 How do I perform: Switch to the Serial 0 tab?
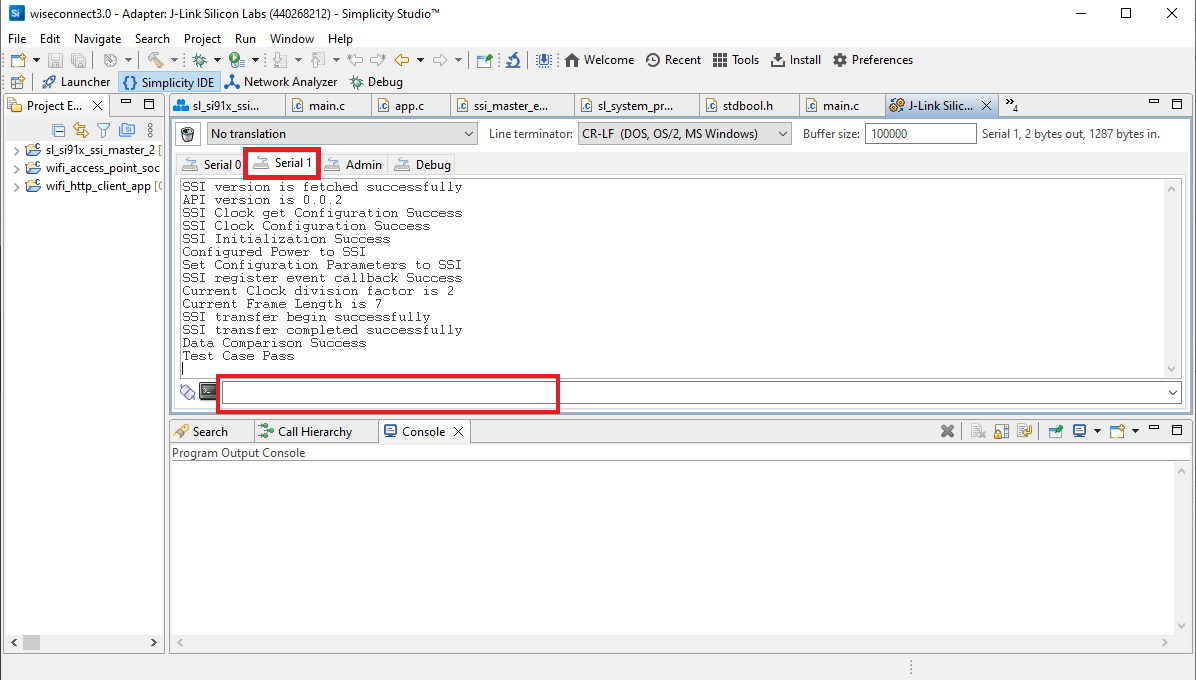211,164
